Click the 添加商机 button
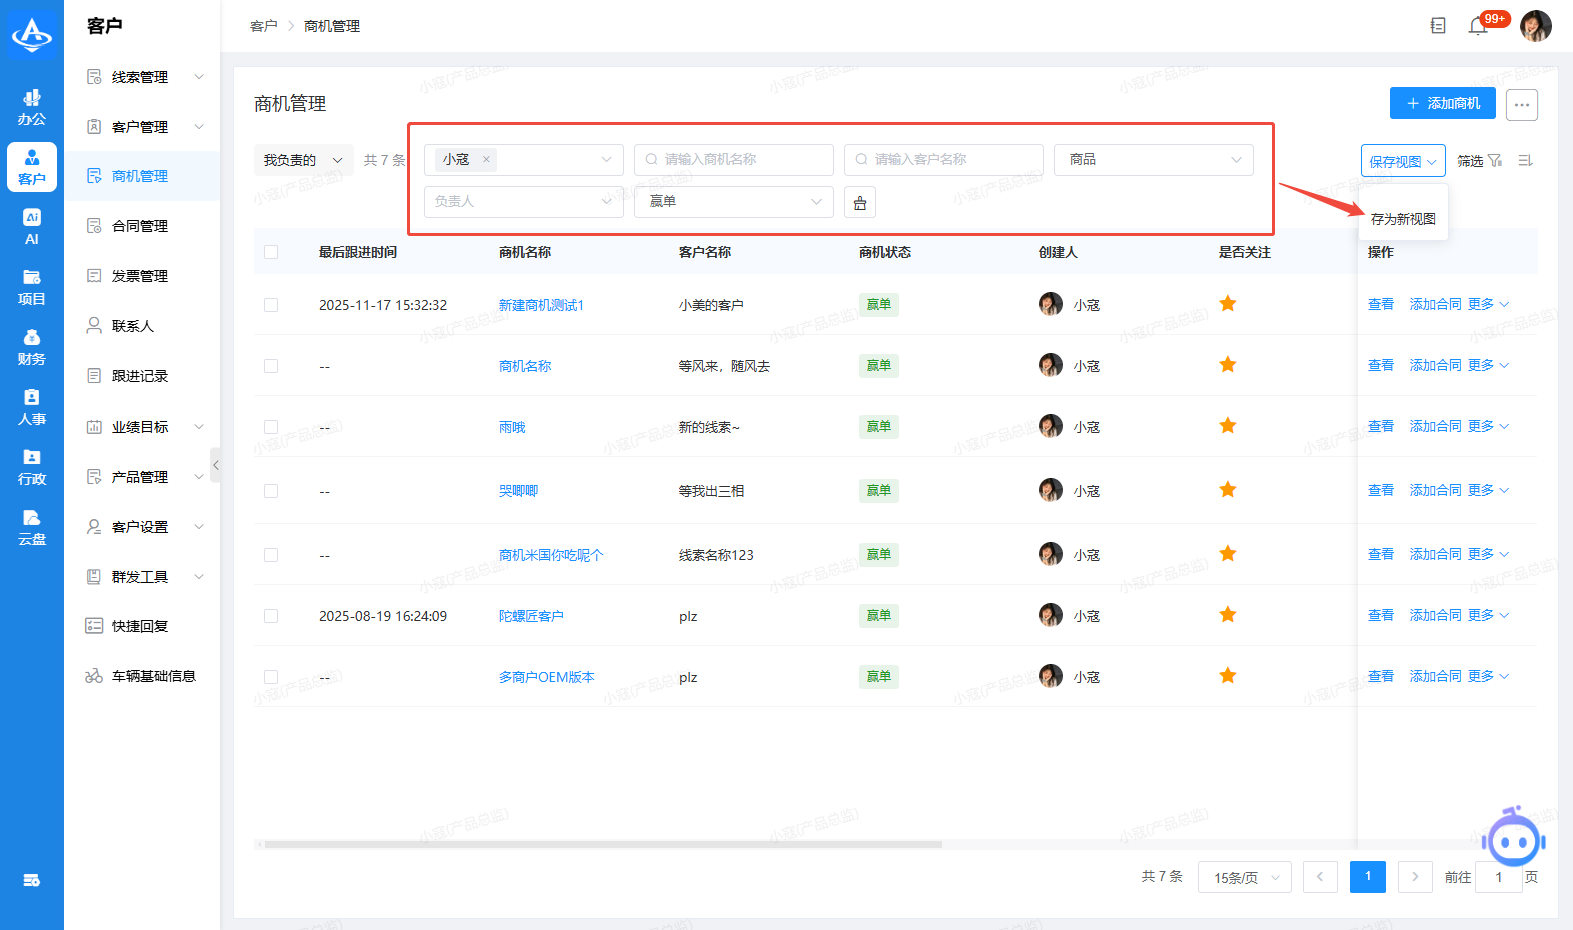Image resolution: width=1573 pixels, height=930 pixels. pyautogui.click(x=1442, y=103)
